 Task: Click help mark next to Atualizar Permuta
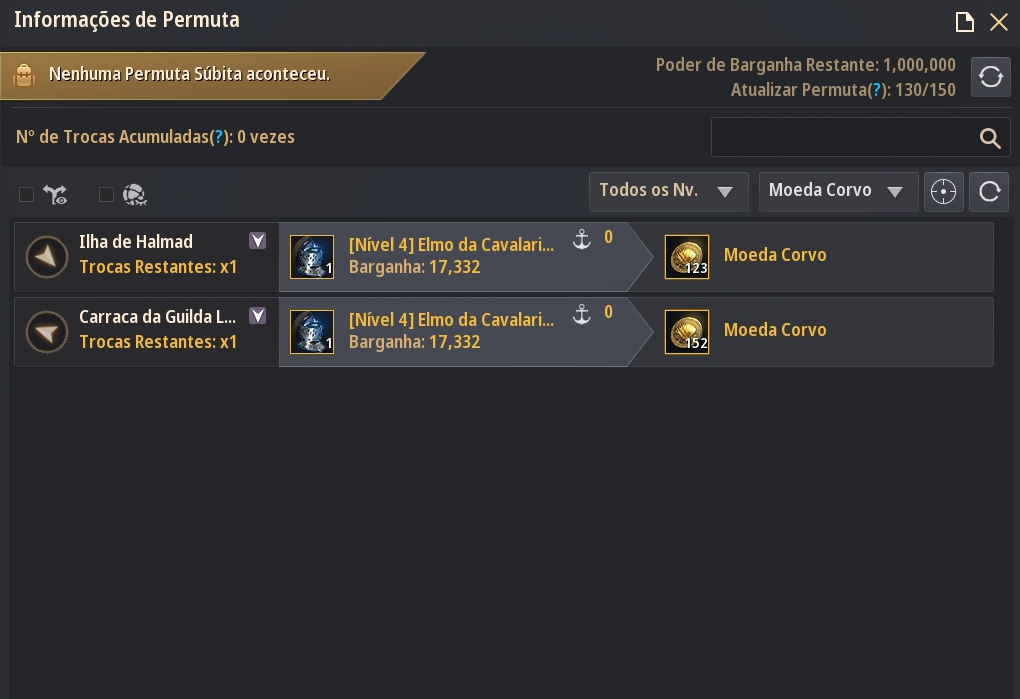(x=877, y=90)
